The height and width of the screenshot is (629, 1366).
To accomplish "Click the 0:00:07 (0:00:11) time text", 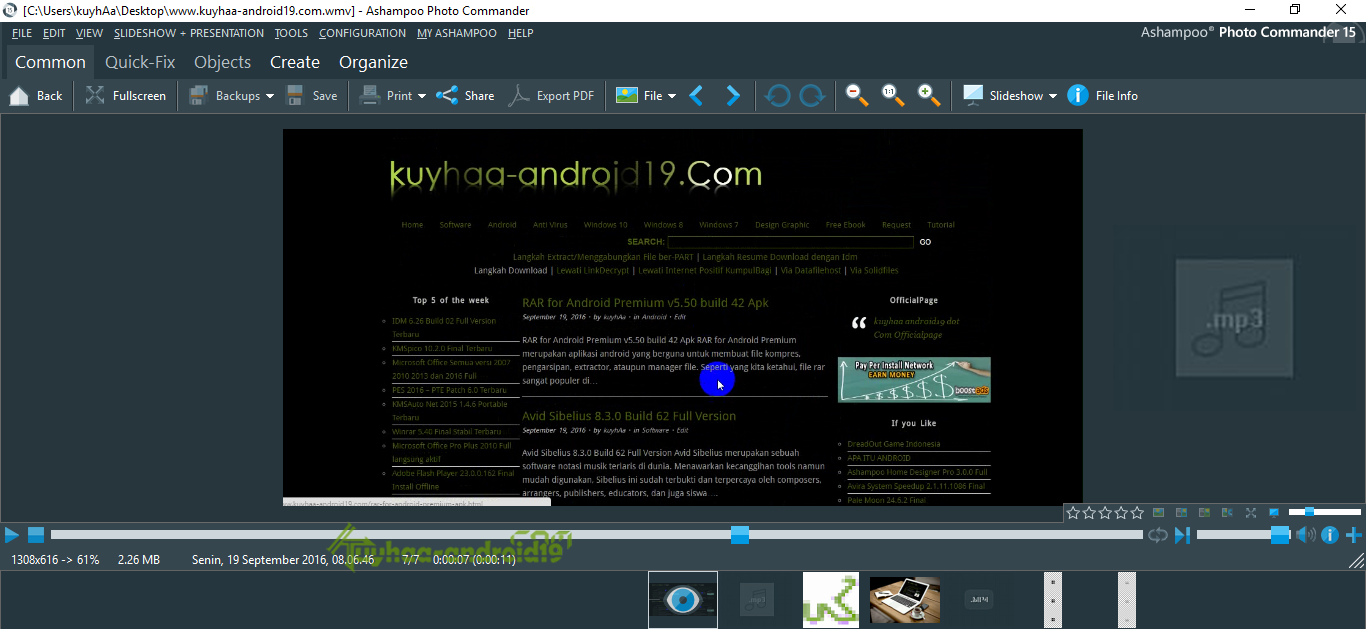I will 474,560.
